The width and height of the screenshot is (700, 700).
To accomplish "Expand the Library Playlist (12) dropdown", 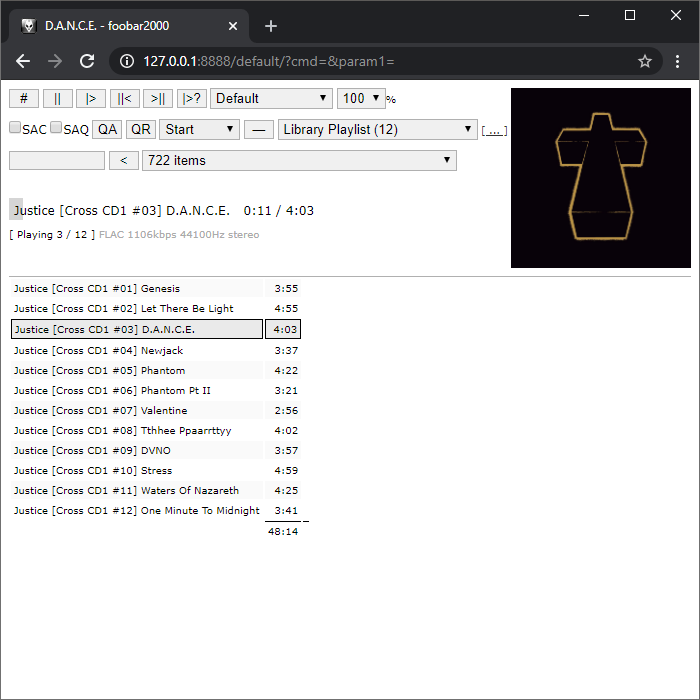I will 378,129.
